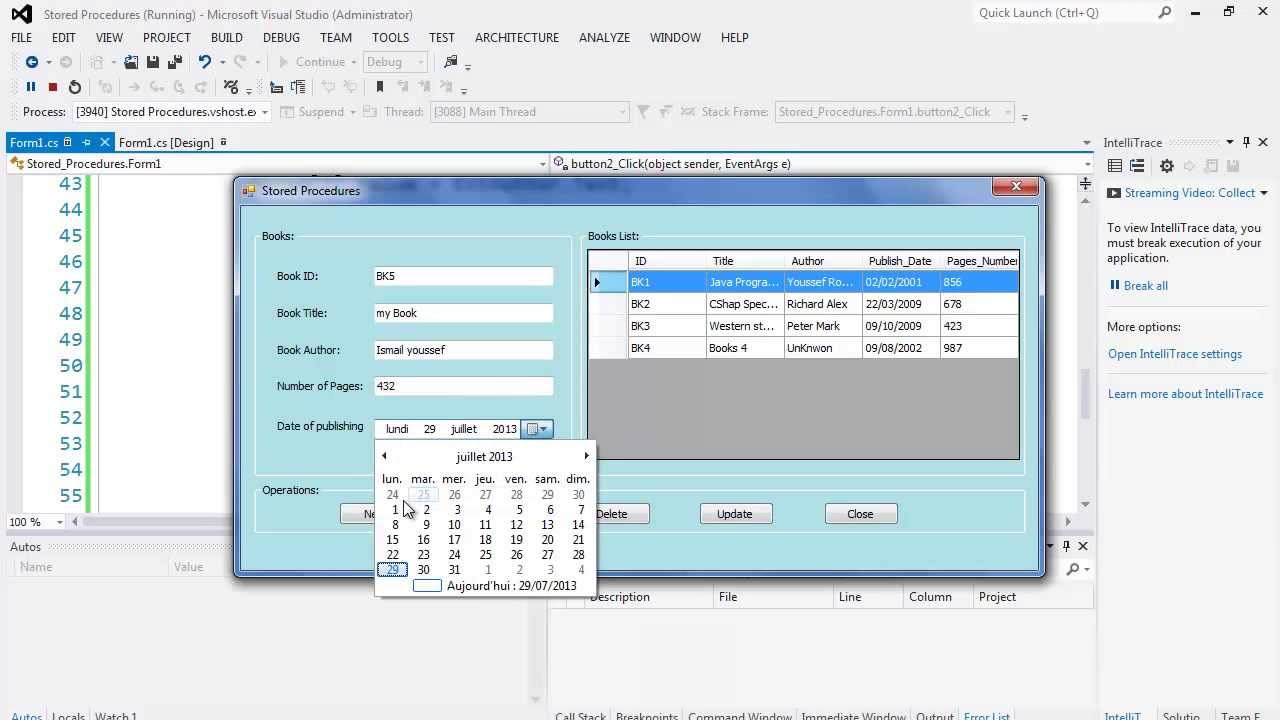This screenshot has height=720, width=1280.
Task: Open the ANALYZE menu
Action: pos(604,37)
